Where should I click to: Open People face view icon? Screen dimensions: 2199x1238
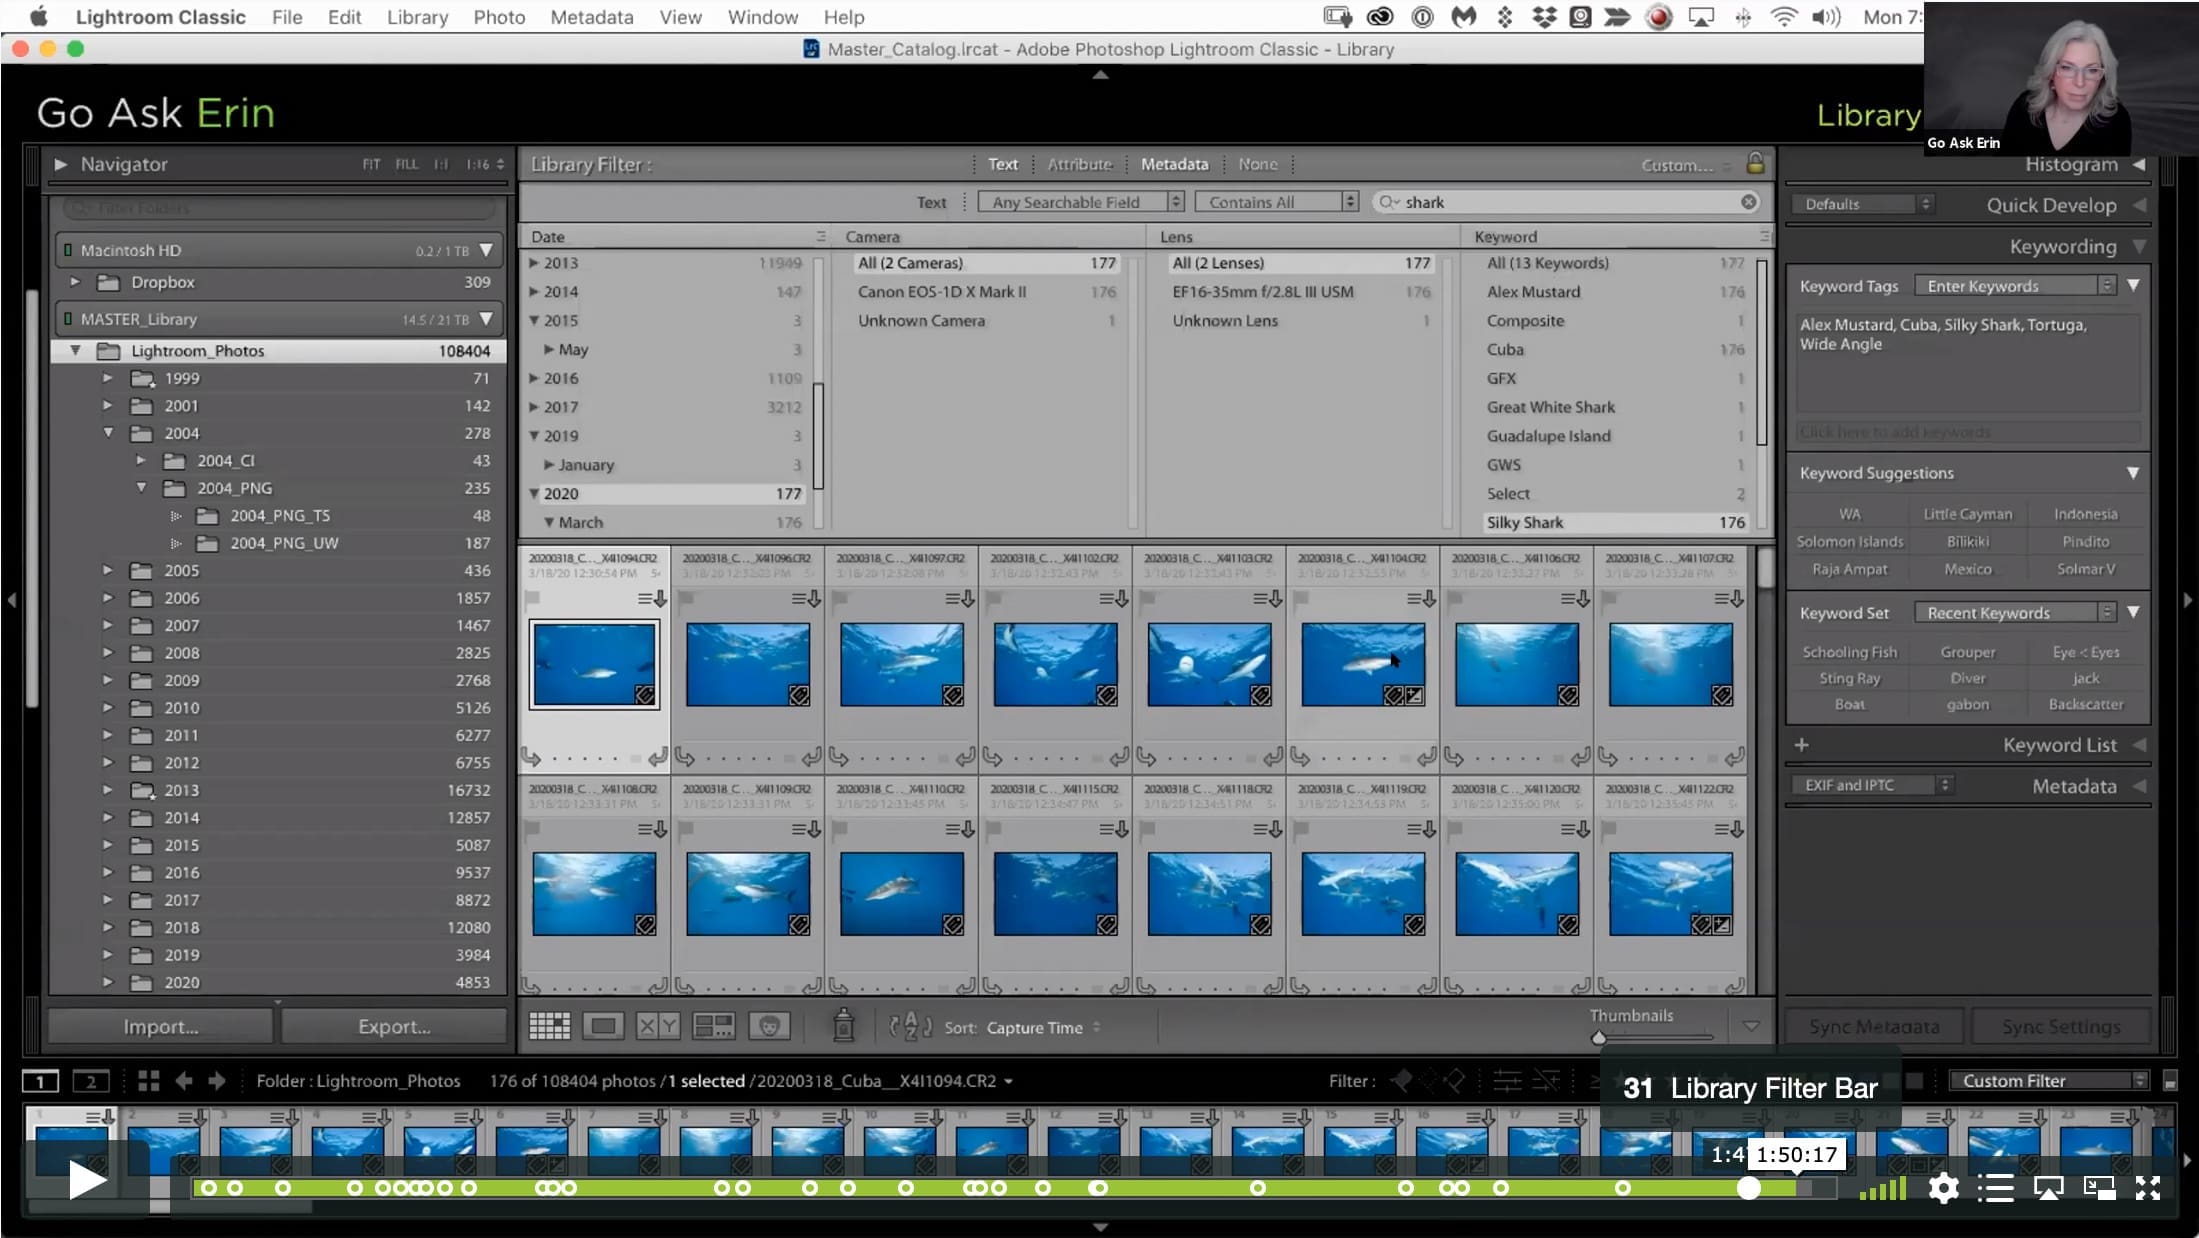point(768,1026)
